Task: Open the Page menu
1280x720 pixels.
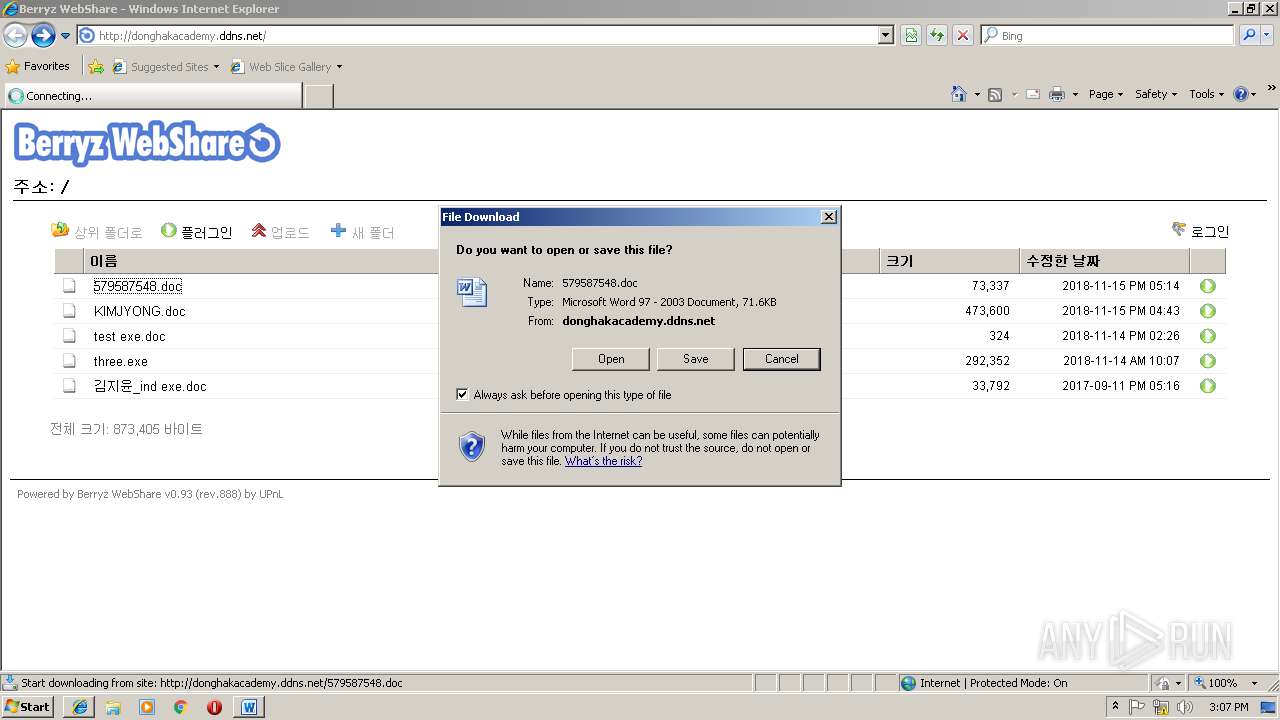Action: [x=1105, y=94]
